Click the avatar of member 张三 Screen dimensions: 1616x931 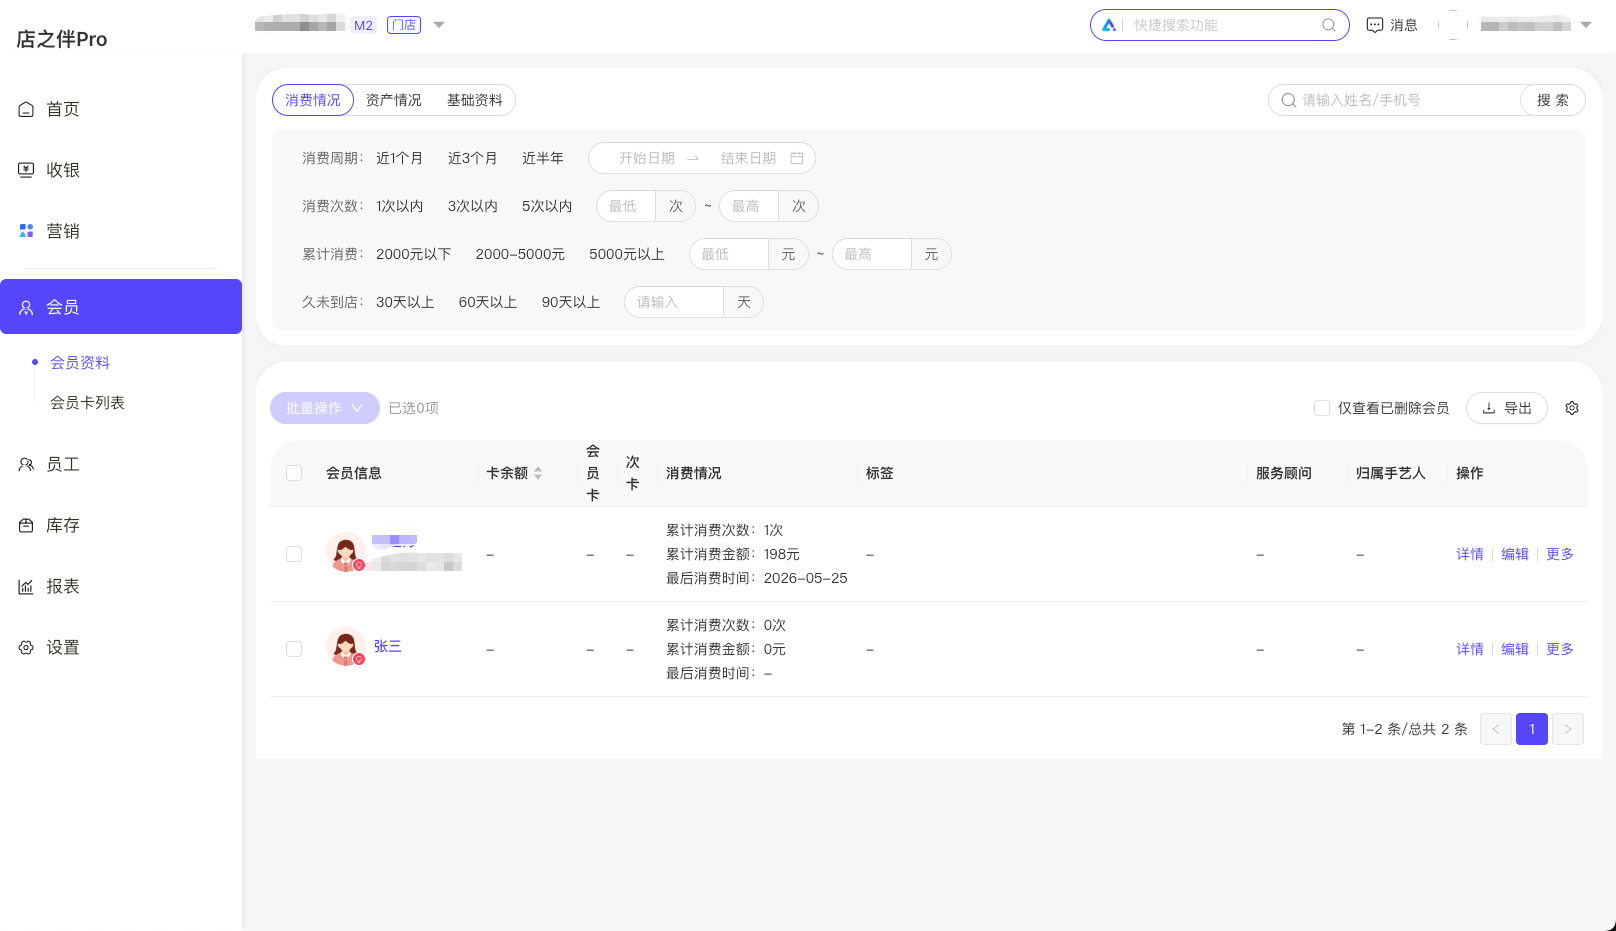(346, 647)
